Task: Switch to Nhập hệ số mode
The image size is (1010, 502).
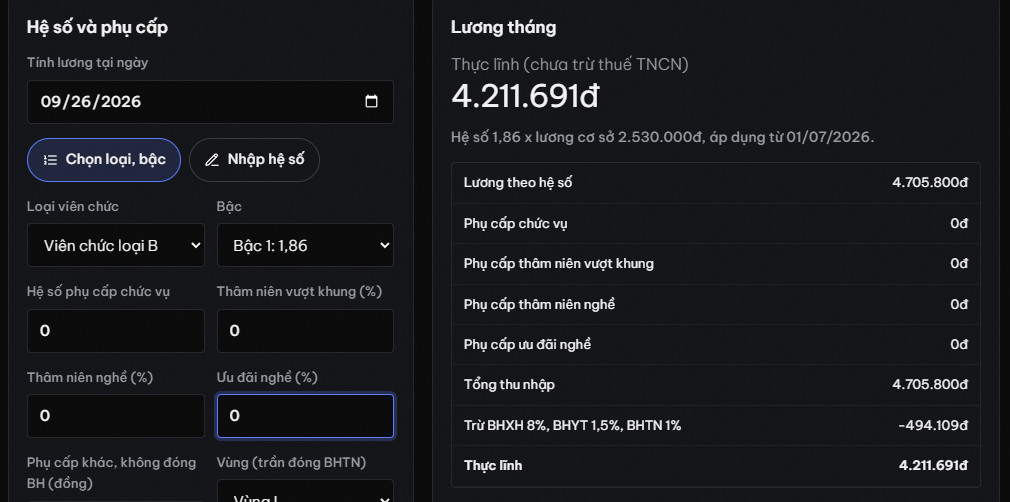Action: 254,160
